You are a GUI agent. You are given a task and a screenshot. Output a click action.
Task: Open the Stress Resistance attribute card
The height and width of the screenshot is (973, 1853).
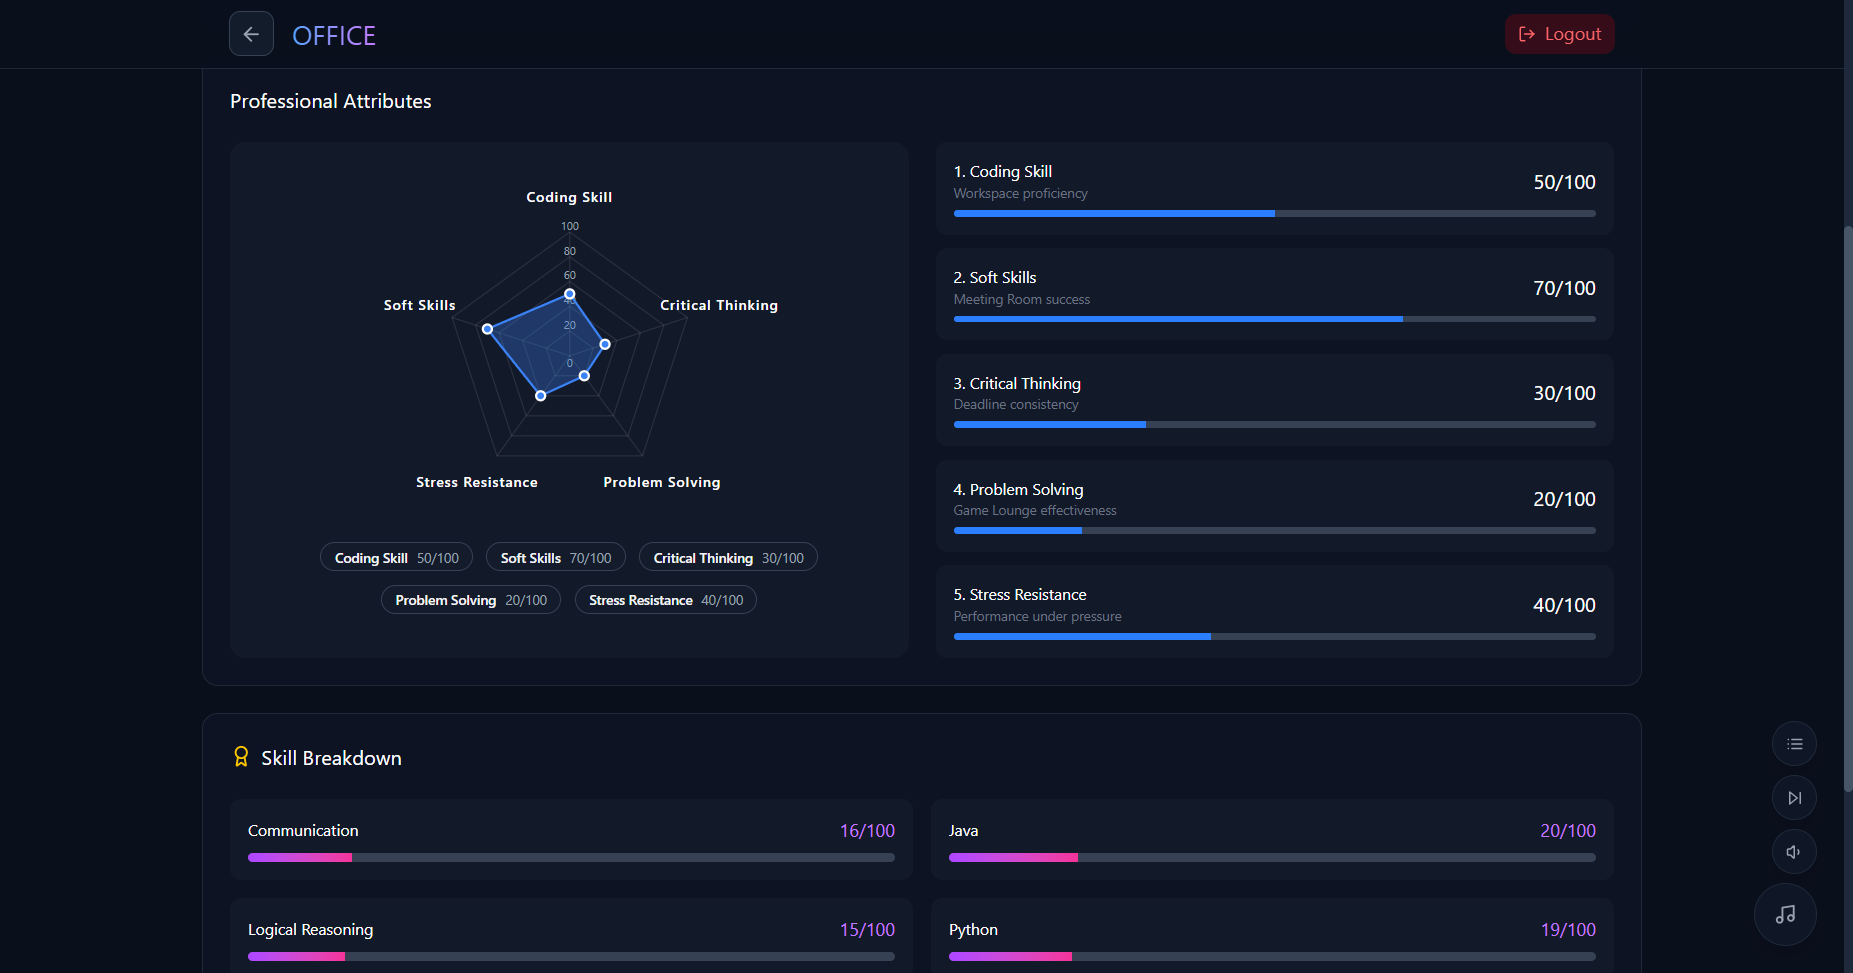click(1274, 611)
